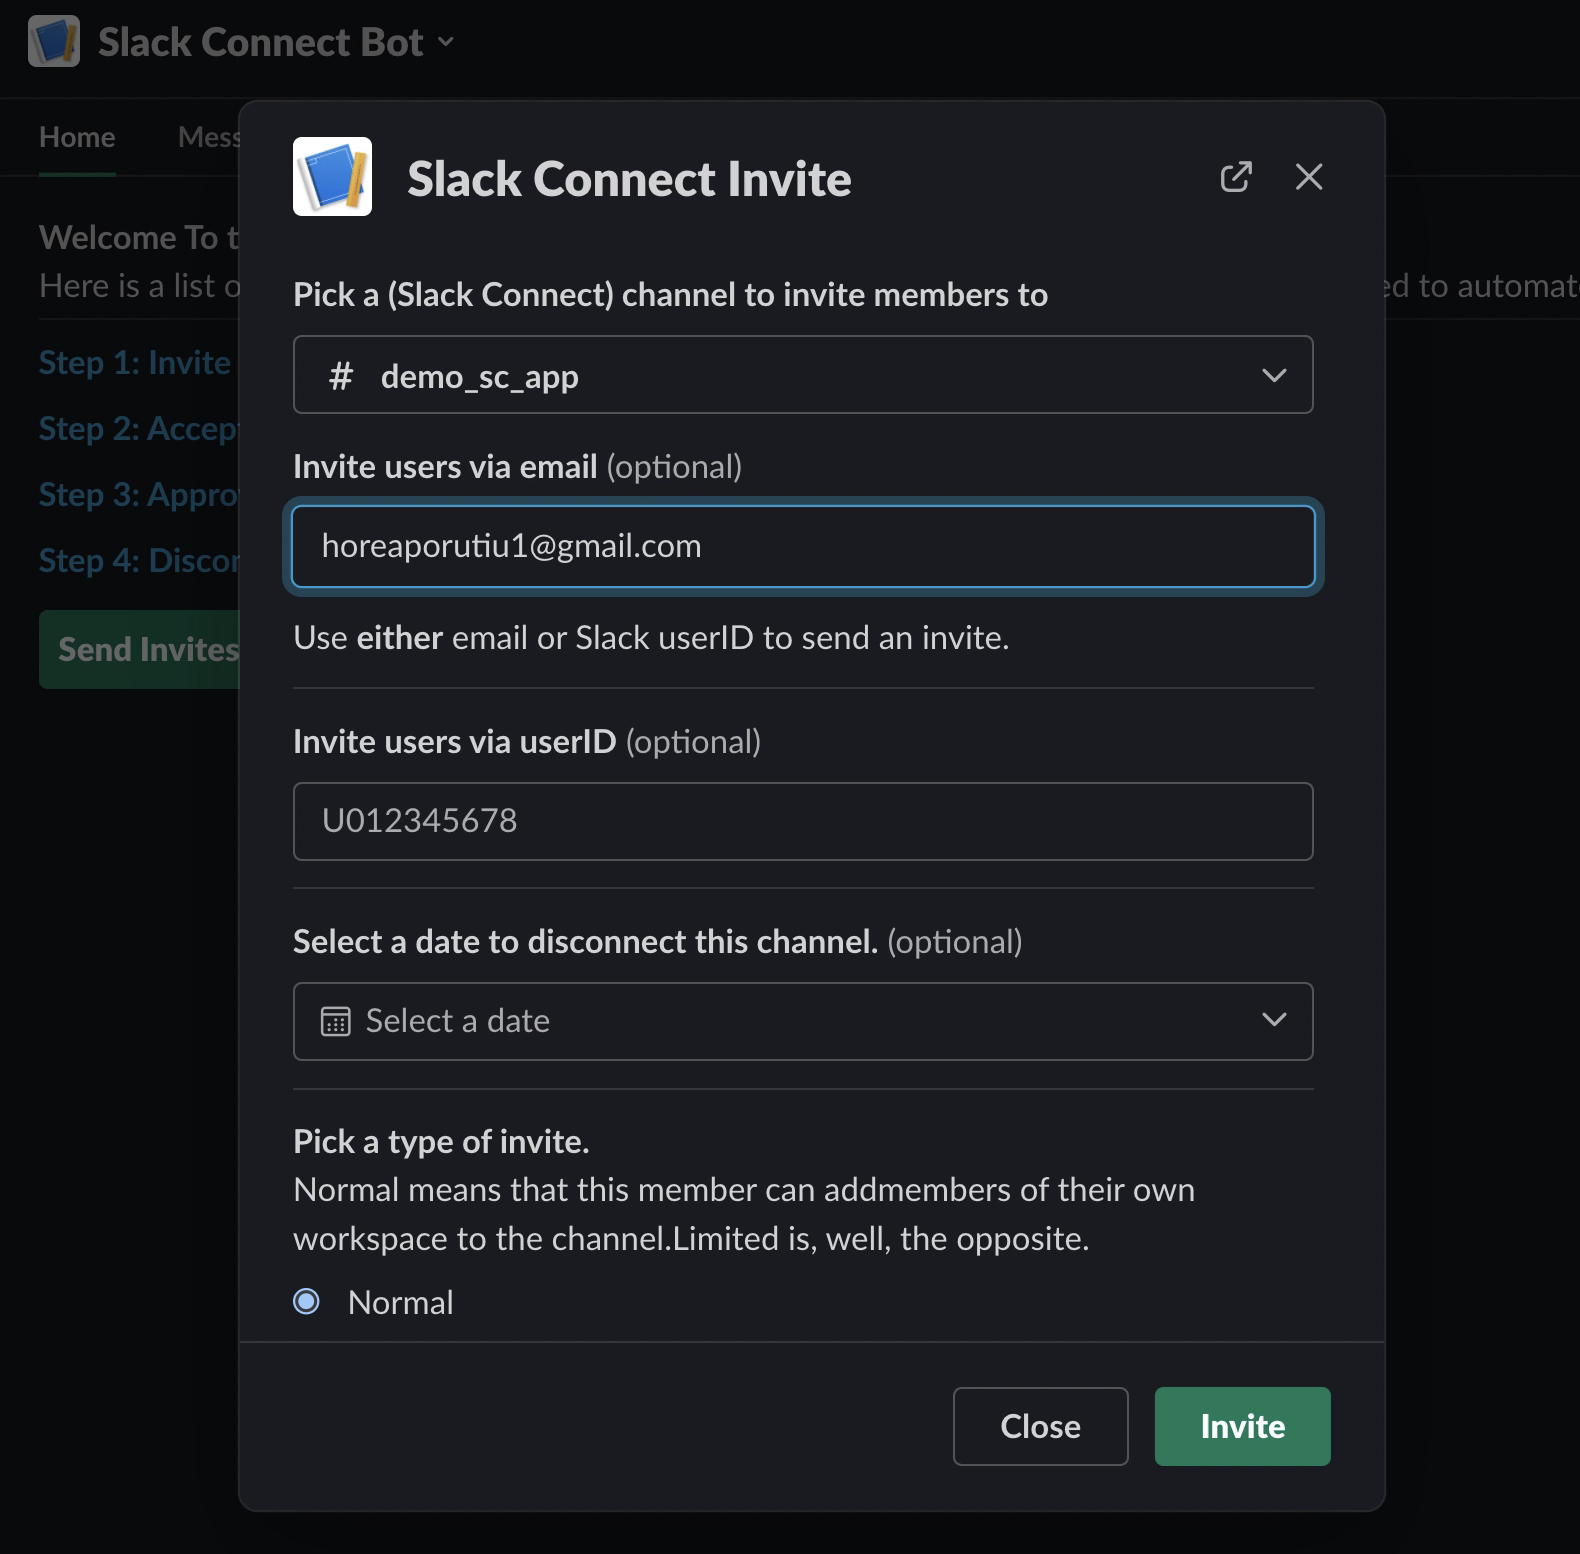Click the Close button in dialog footer
The image size is (1580, 1554).
click(x=1040, y=1426)
